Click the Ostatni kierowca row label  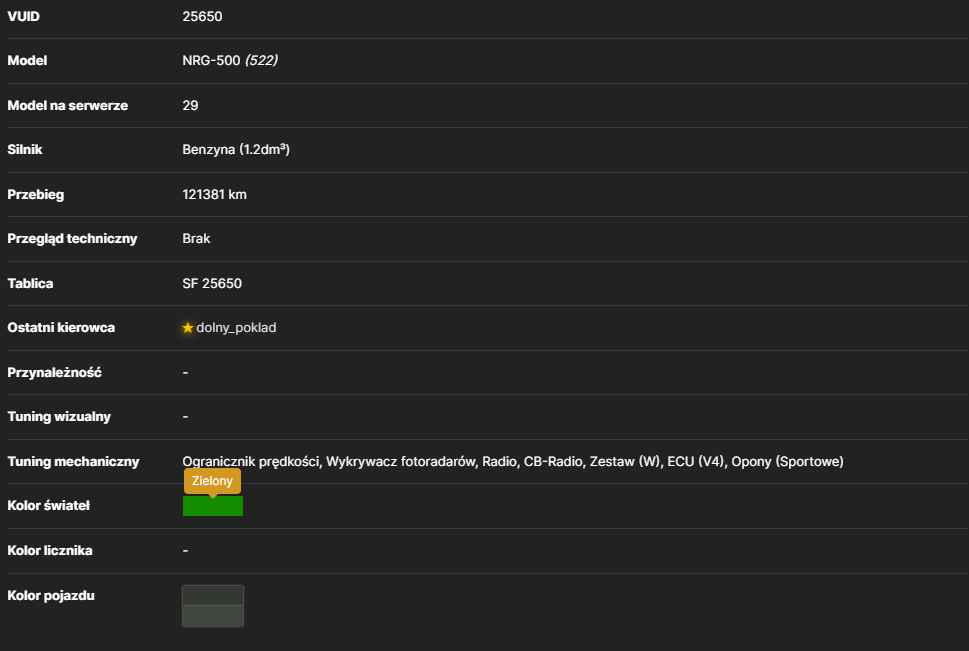pos(61,328)
